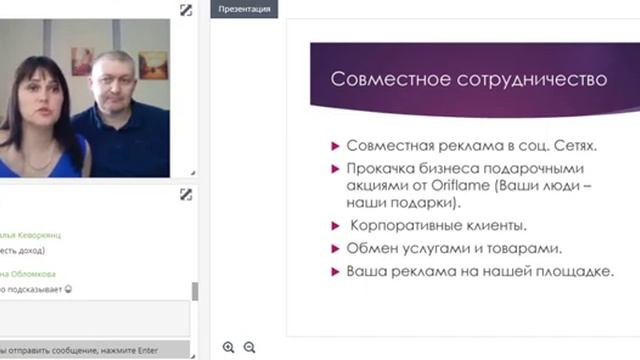Click the chat sender name ending 'Обломкова'
The image size is (640, 360).
28,274
